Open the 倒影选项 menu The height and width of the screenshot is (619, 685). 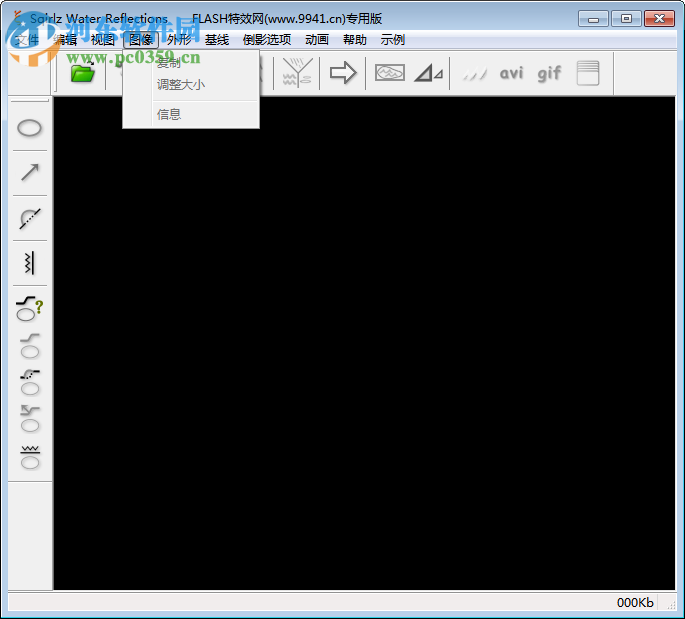(267, 40)
